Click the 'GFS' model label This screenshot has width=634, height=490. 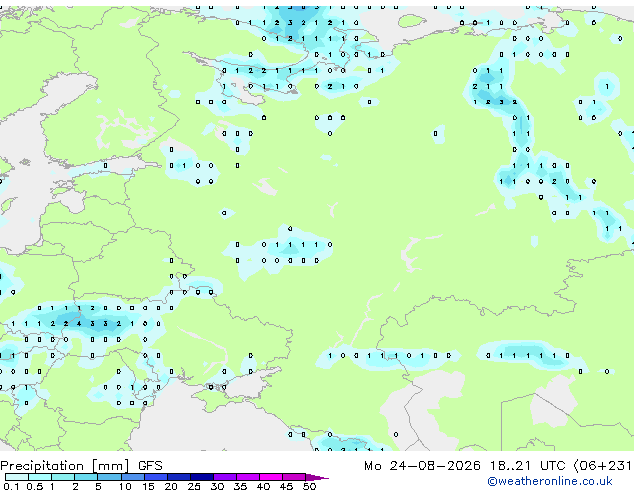click(150, 466)
